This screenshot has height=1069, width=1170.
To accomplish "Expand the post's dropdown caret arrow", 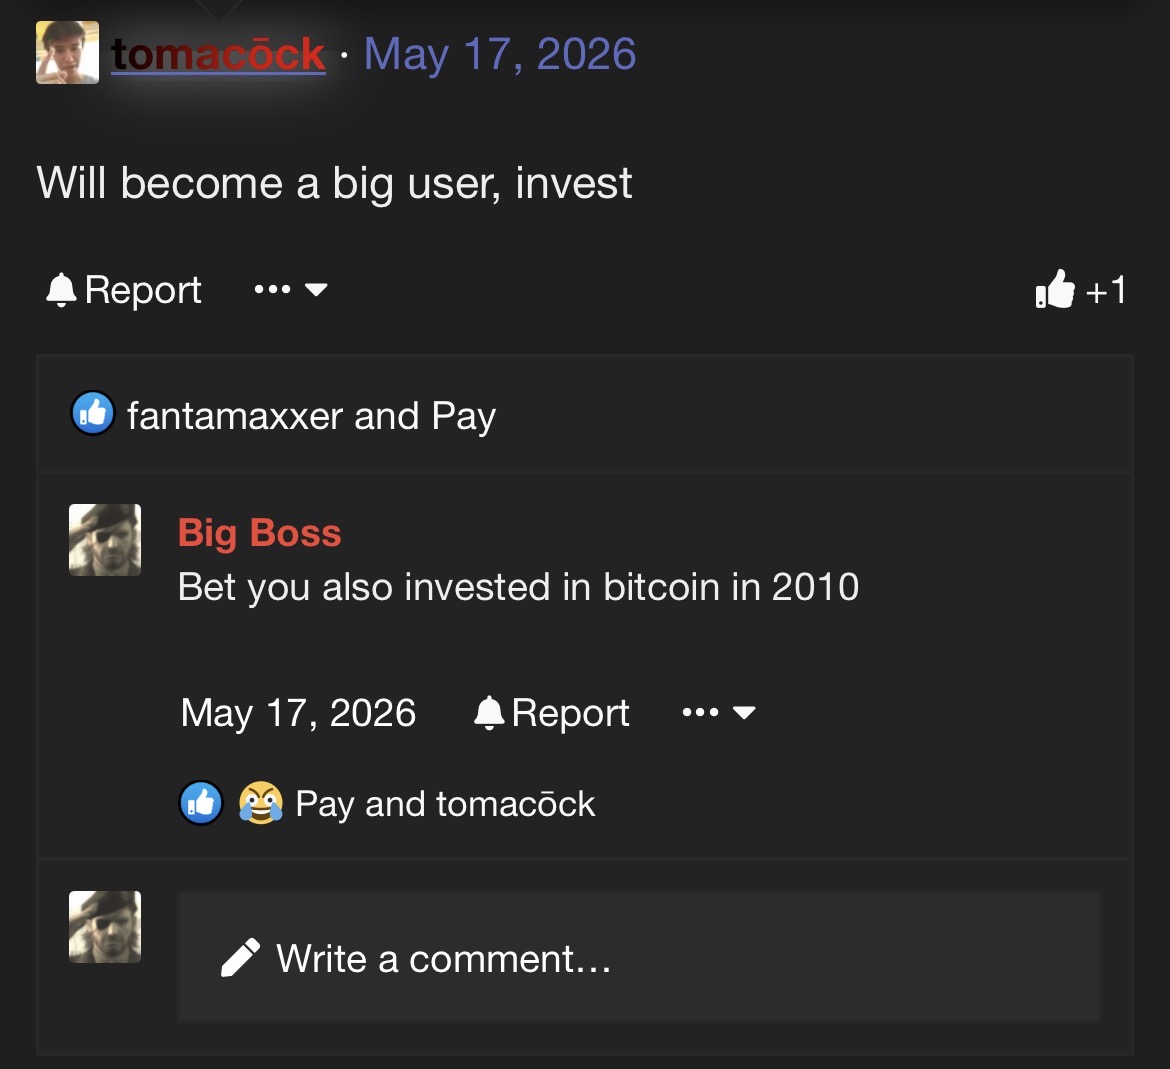I will click(316, 289).
